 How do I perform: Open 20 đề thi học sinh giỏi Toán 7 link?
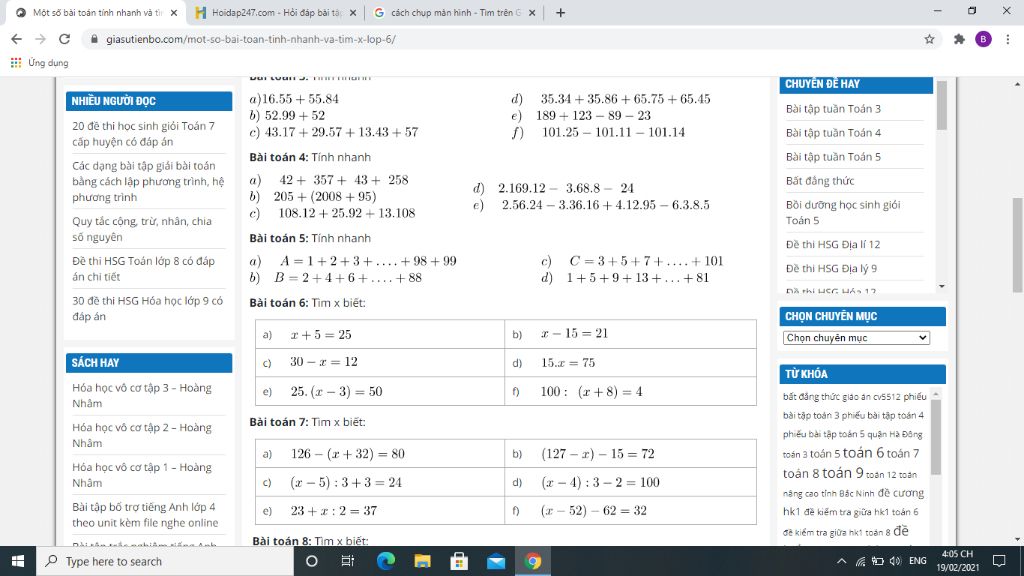144,133
